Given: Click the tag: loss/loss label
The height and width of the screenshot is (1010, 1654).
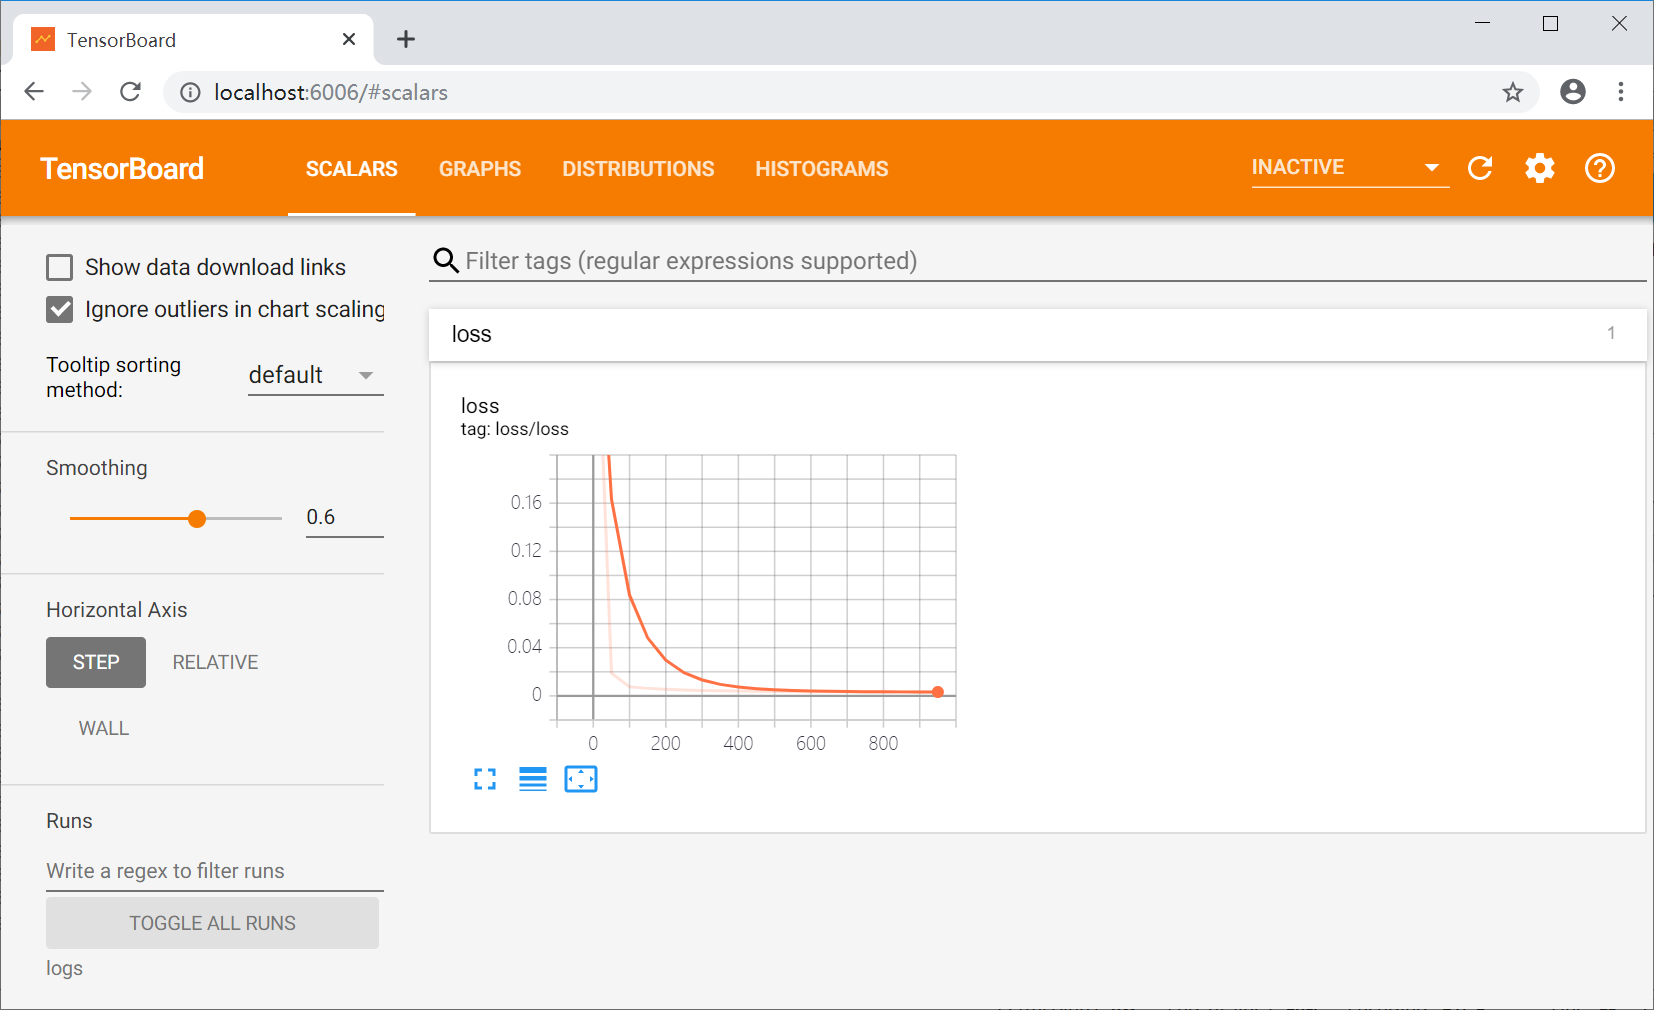Looking at the screenshot, I should click(514, 429).
